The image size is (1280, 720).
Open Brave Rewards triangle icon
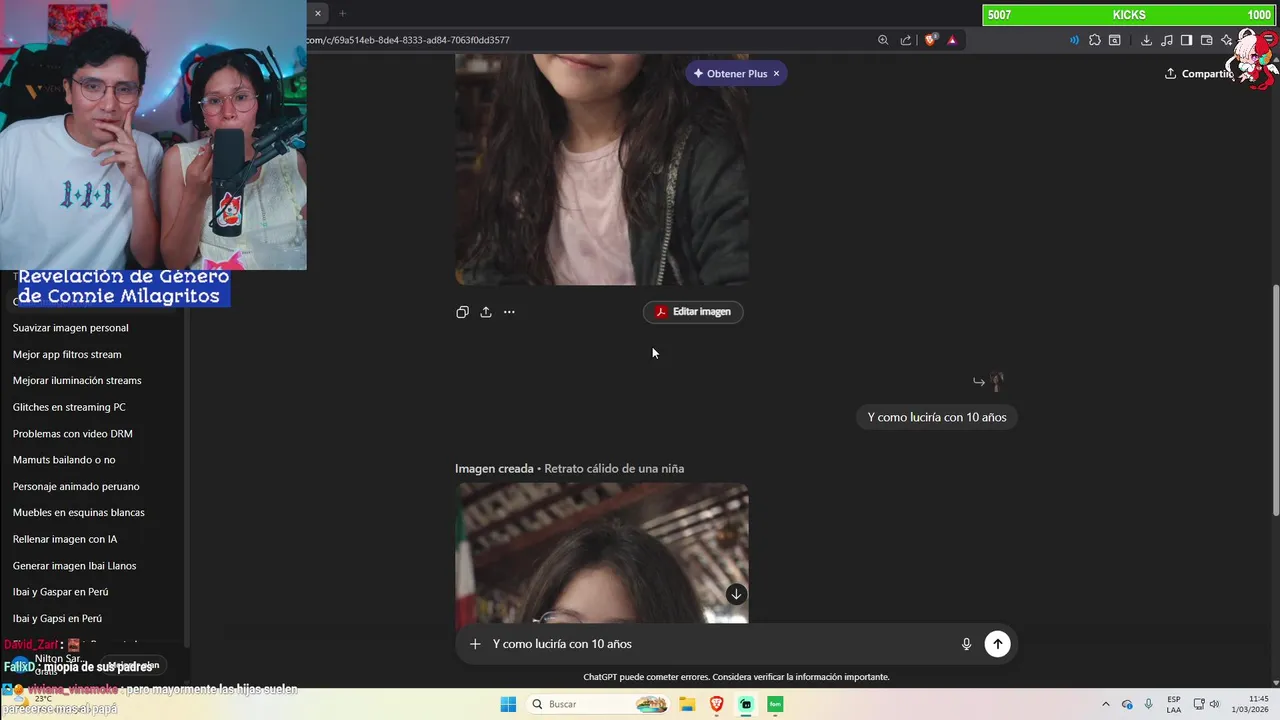click(952, 40)
